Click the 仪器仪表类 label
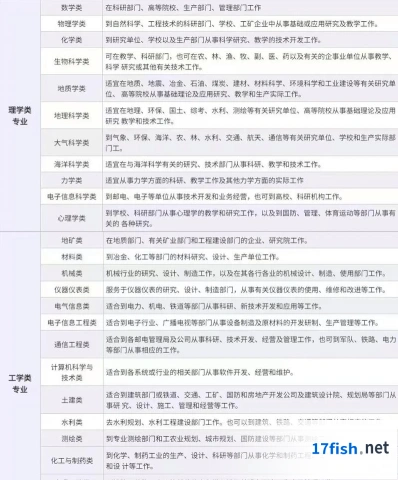398x480 pixels. click(x=72, y=290)
